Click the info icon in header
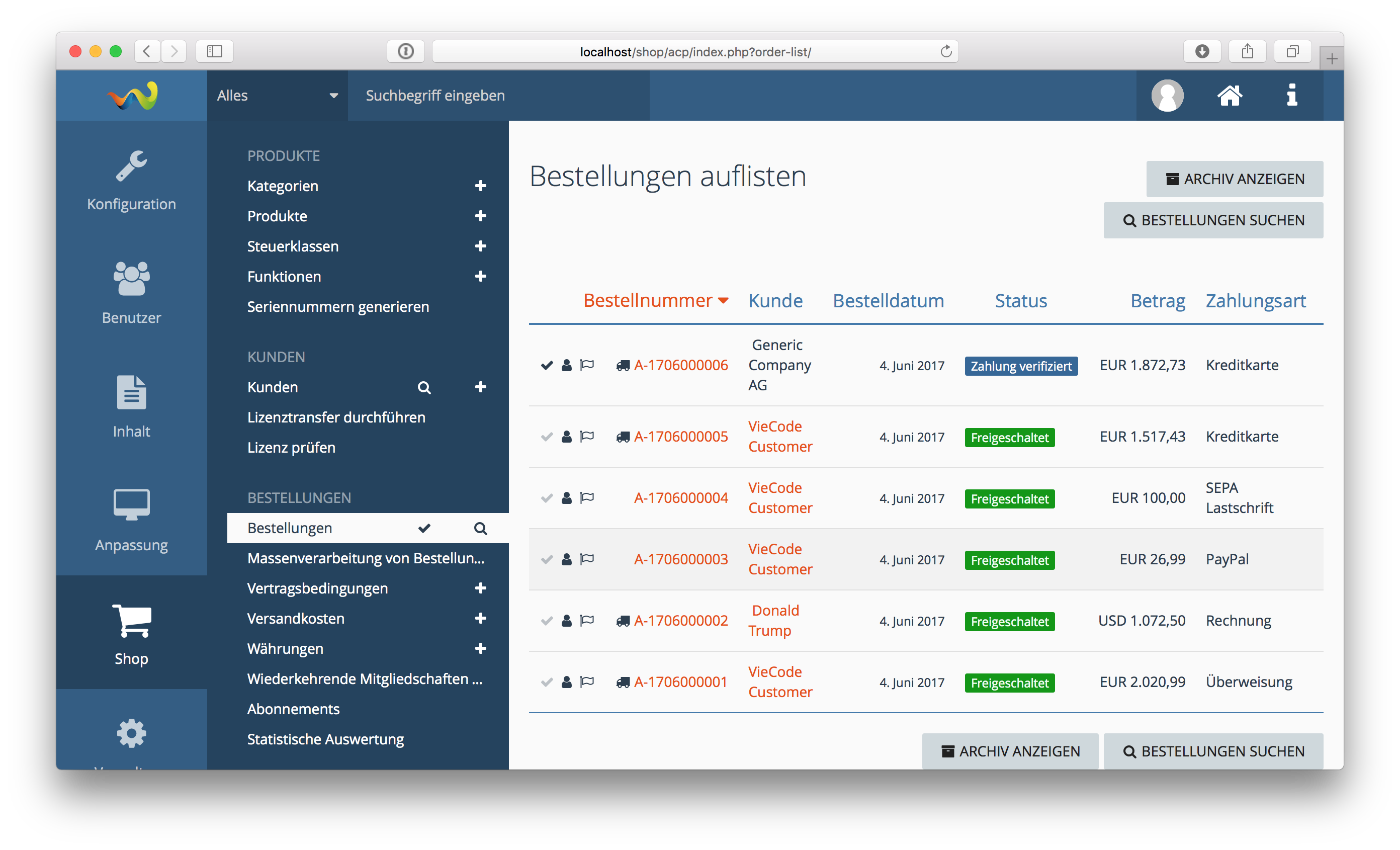The image size is (1400, 850). tap(1292, 96)
